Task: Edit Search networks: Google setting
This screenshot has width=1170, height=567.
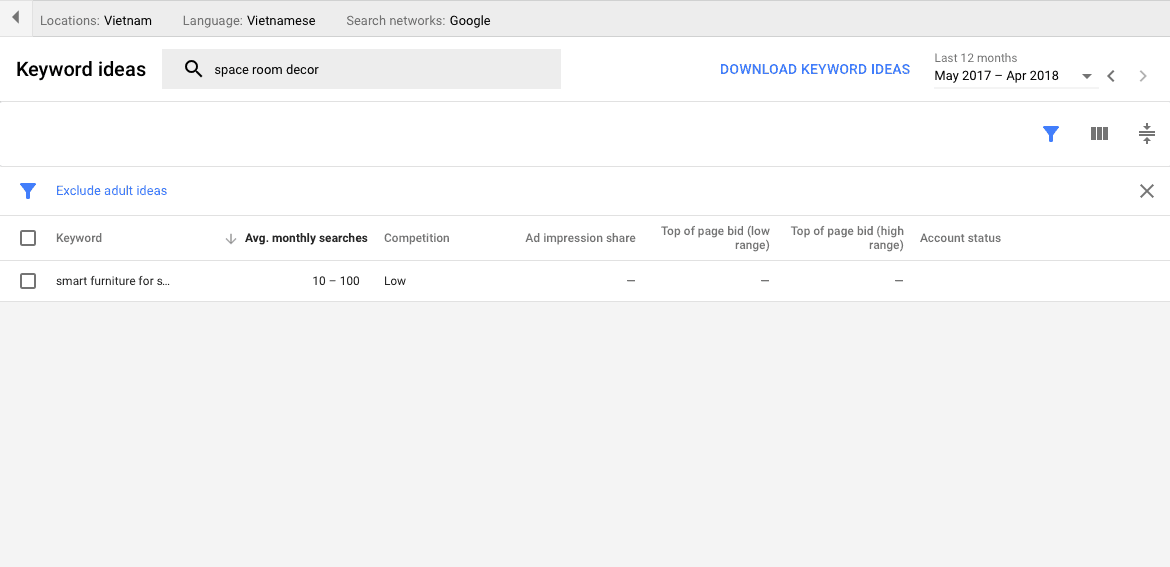Action: 418,20
